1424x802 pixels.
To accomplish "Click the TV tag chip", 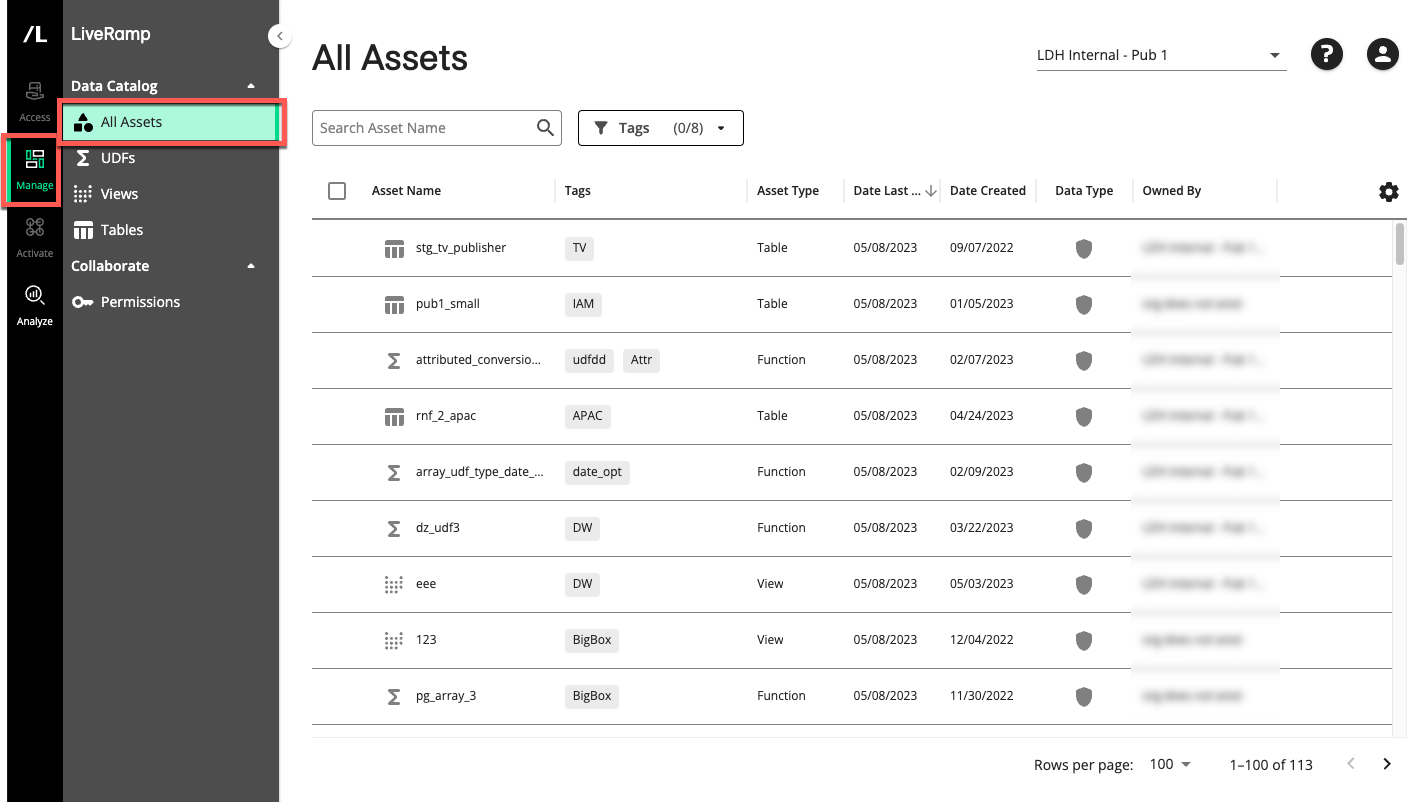I will (x=580, y=248).
